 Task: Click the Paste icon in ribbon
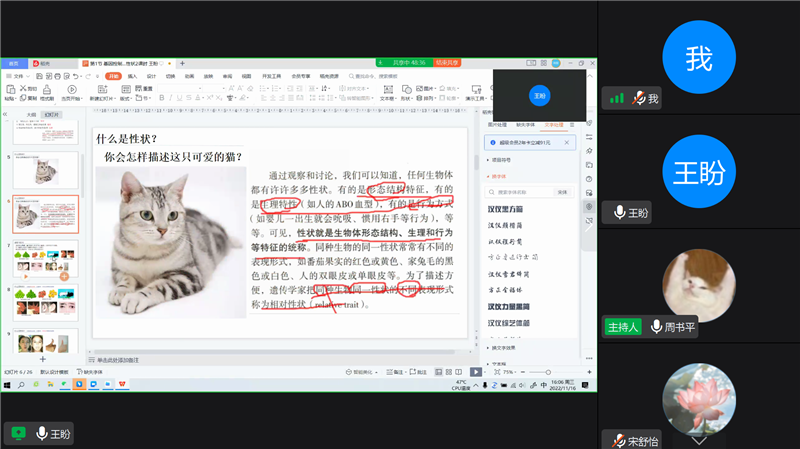[x=10, y=90]
